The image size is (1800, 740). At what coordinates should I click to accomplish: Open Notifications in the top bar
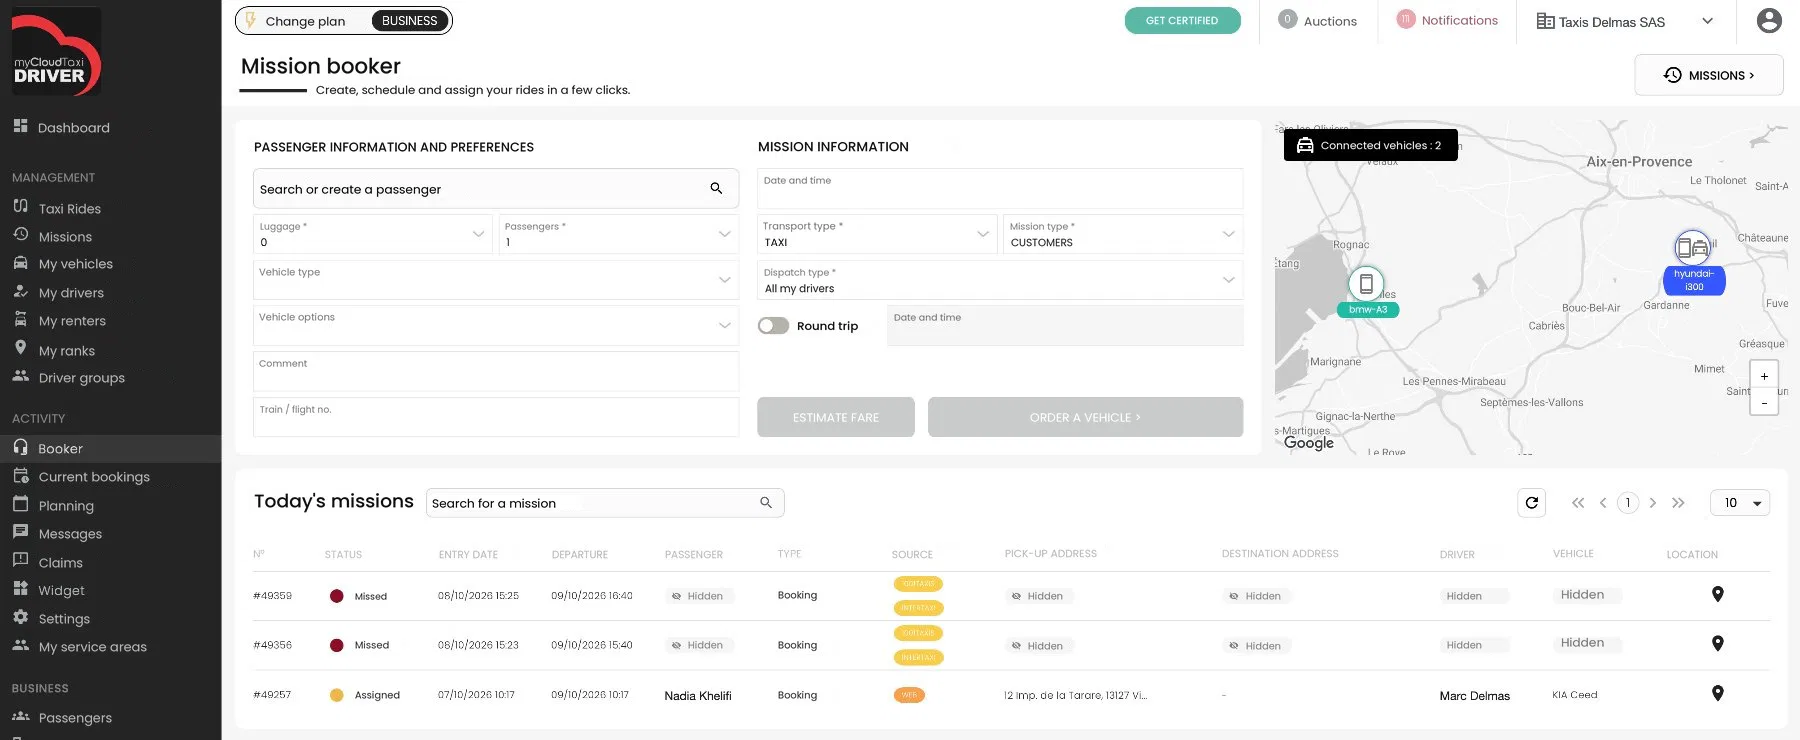click(1447, 20)
